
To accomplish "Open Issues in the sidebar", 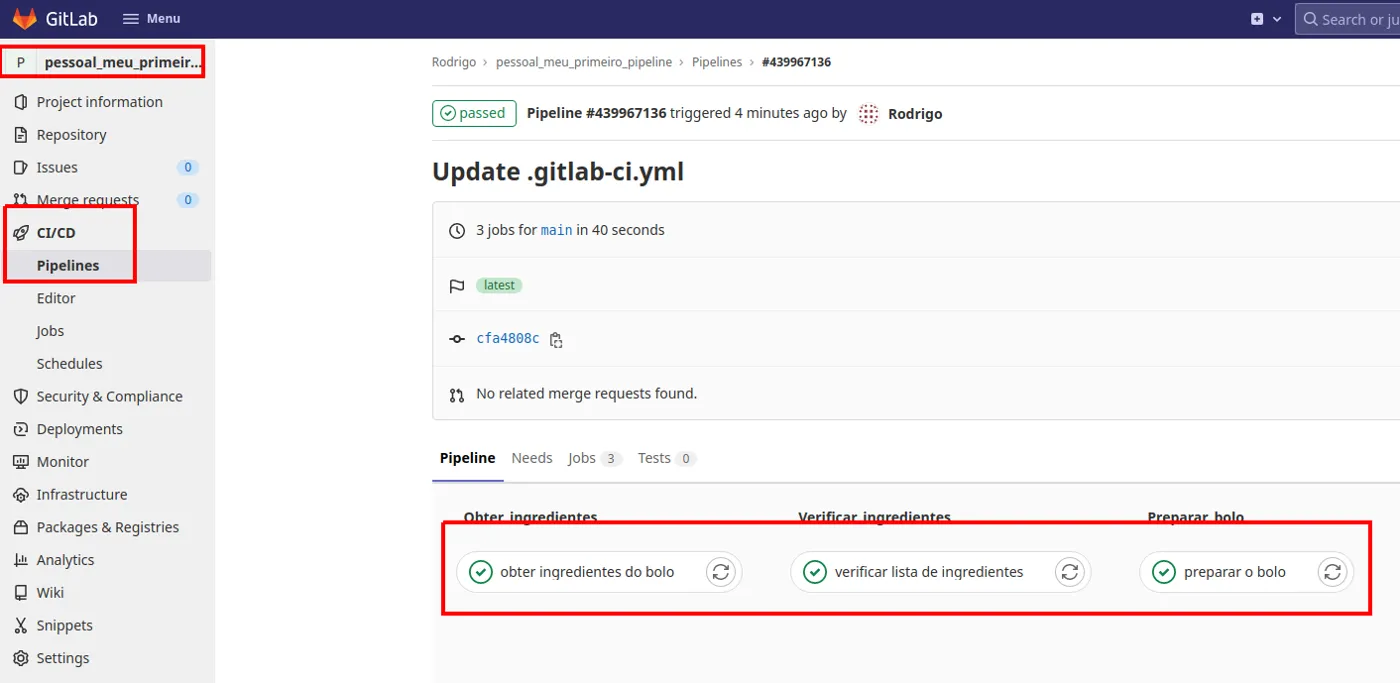I will pos(57,167).
